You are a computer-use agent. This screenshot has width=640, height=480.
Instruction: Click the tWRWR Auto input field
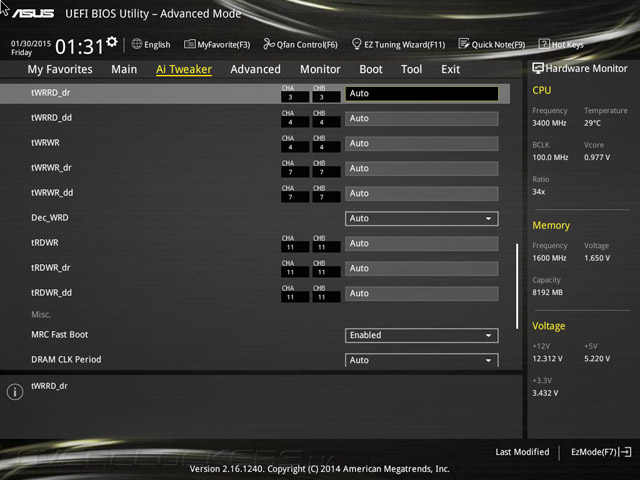422,144
